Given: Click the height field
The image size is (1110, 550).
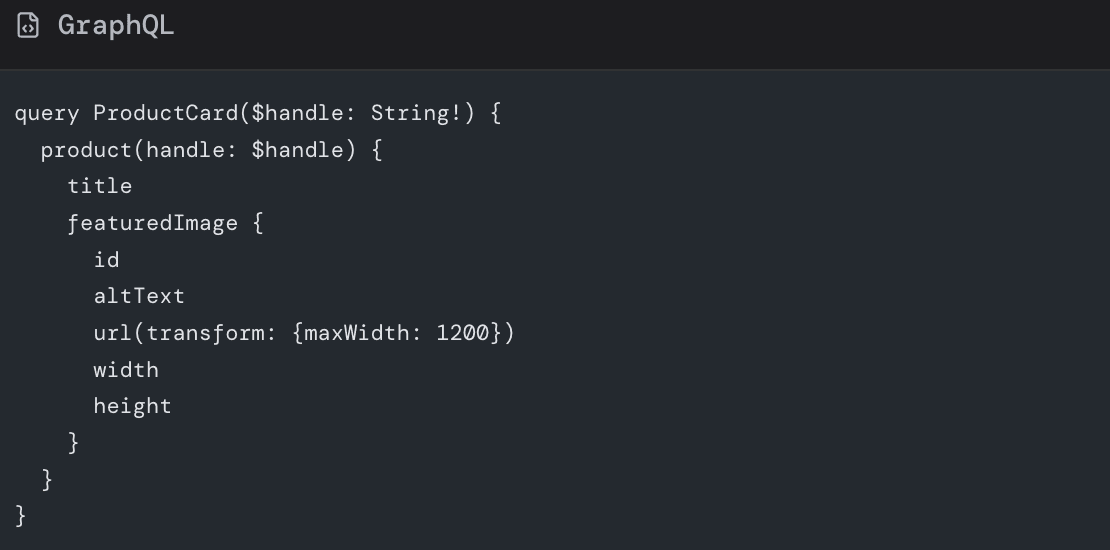Looking at the screenshot, I should point(132,406).
